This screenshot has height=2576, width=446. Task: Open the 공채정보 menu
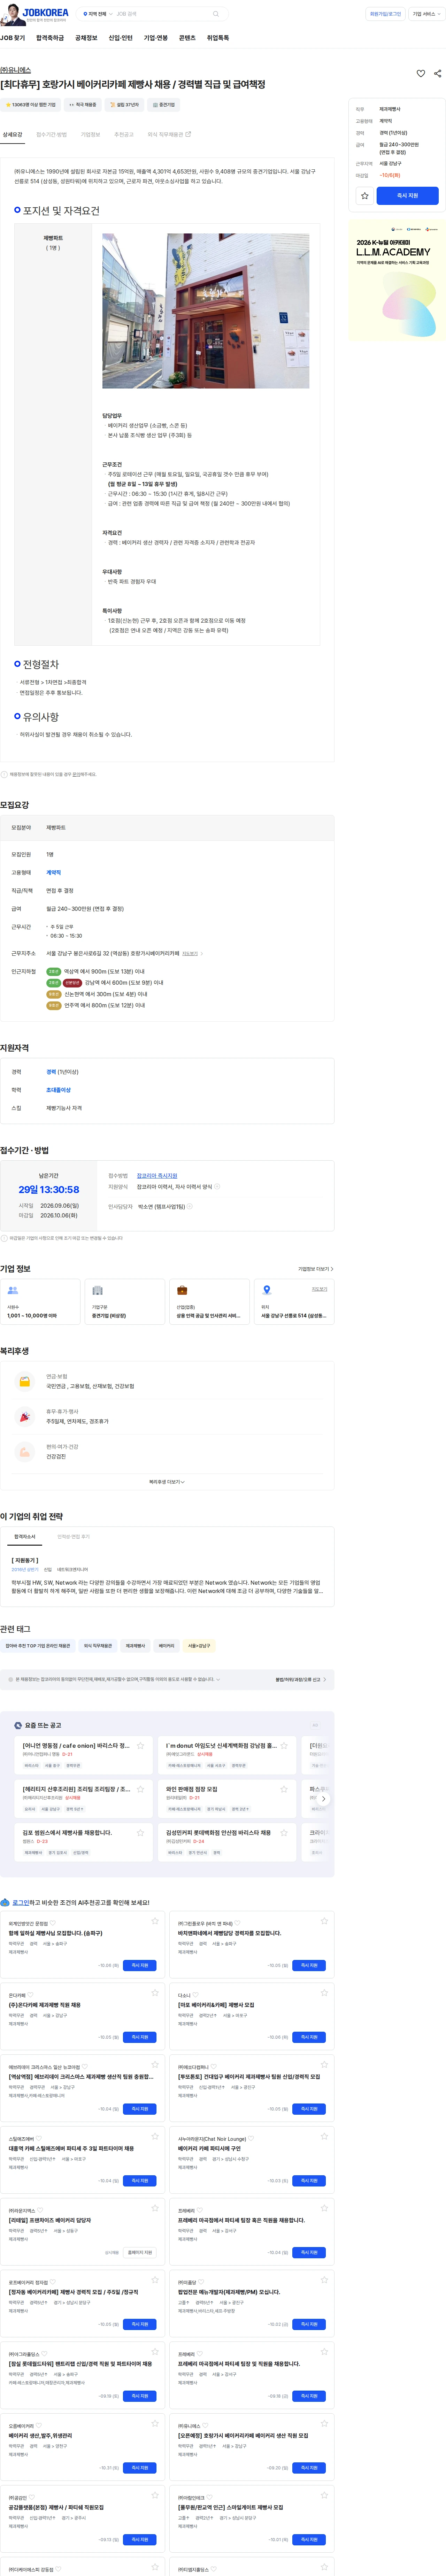(x=86, y=38)
